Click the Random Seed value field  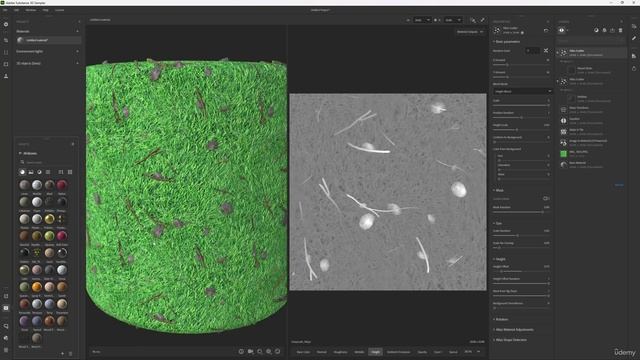tap(532, 51)
